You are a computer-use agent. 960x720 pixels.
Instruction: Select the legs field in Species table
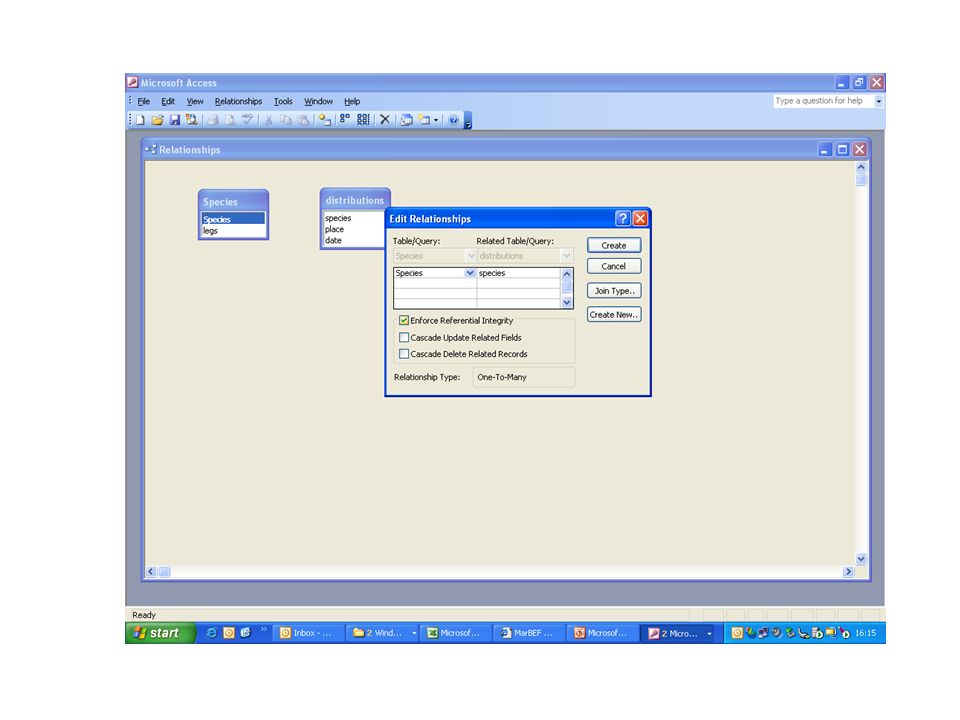[x=233, y=231]
